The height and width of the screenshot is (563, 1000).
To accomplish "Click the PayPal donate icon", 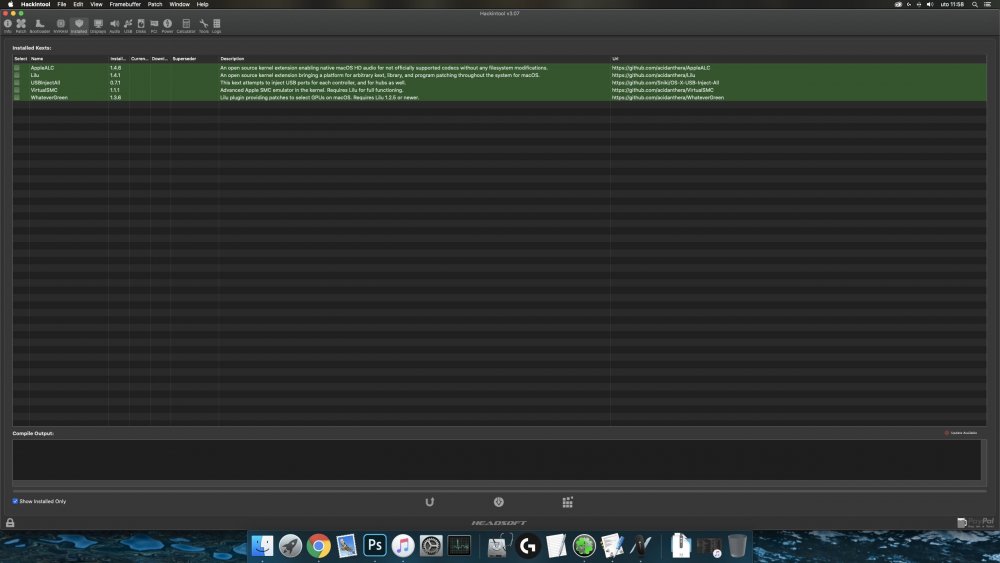I will tap(976, 522).
